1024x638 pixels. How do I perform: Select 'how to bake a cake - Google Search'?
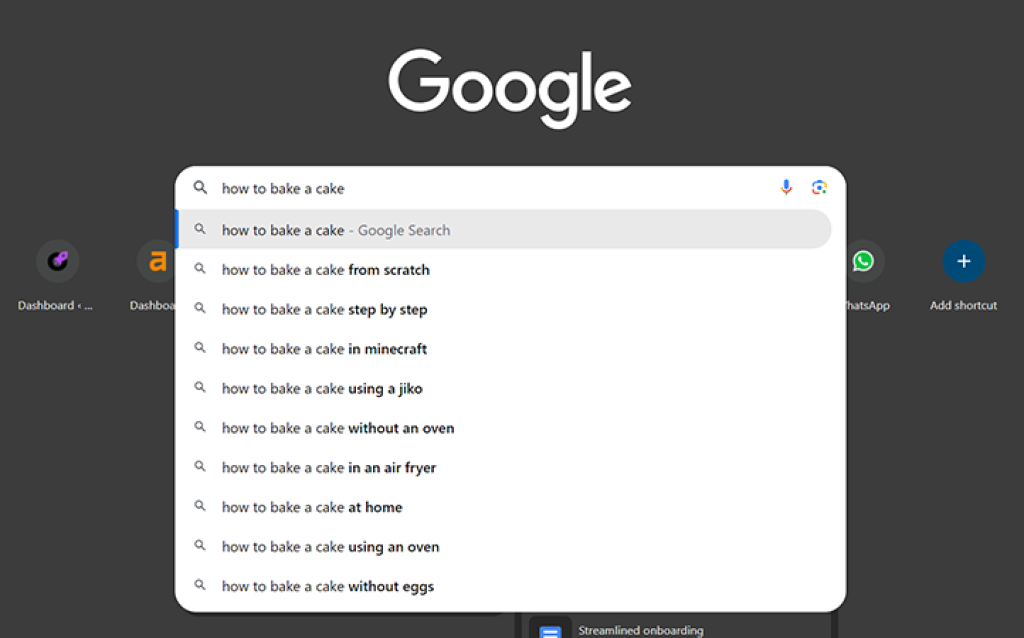point(336,230)
